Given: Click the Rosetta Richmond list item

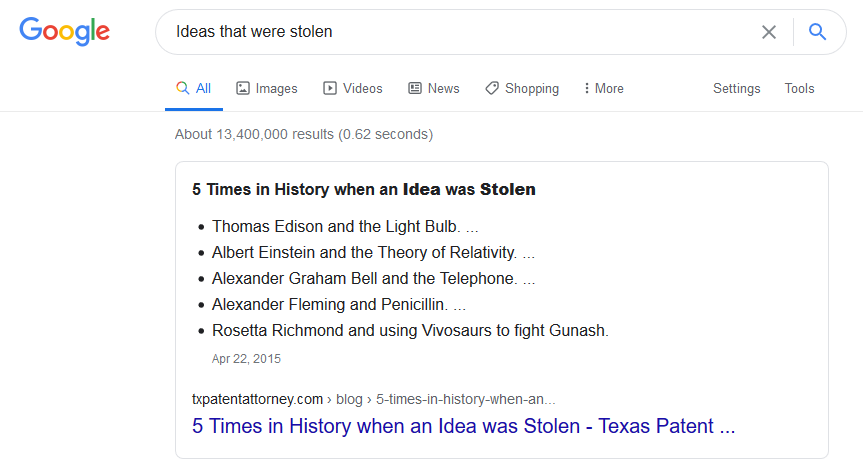Looking at the screenshot, I should (410, 330).
